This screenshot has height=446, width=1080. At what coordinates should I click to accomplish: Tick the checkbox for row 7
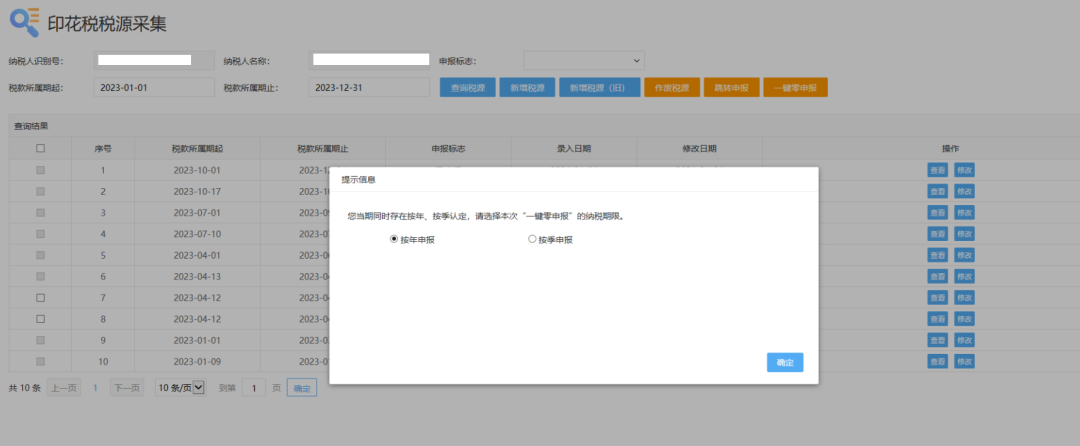41,298
